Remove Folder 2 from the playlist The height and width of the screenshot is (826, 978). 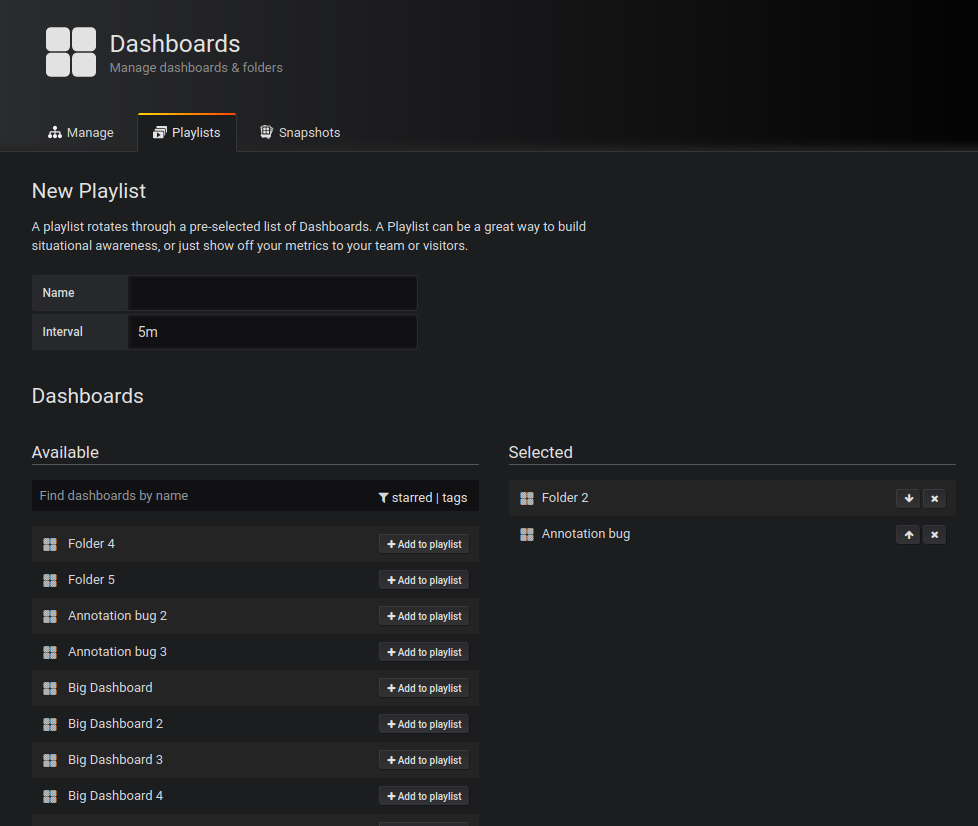[934, 498]
